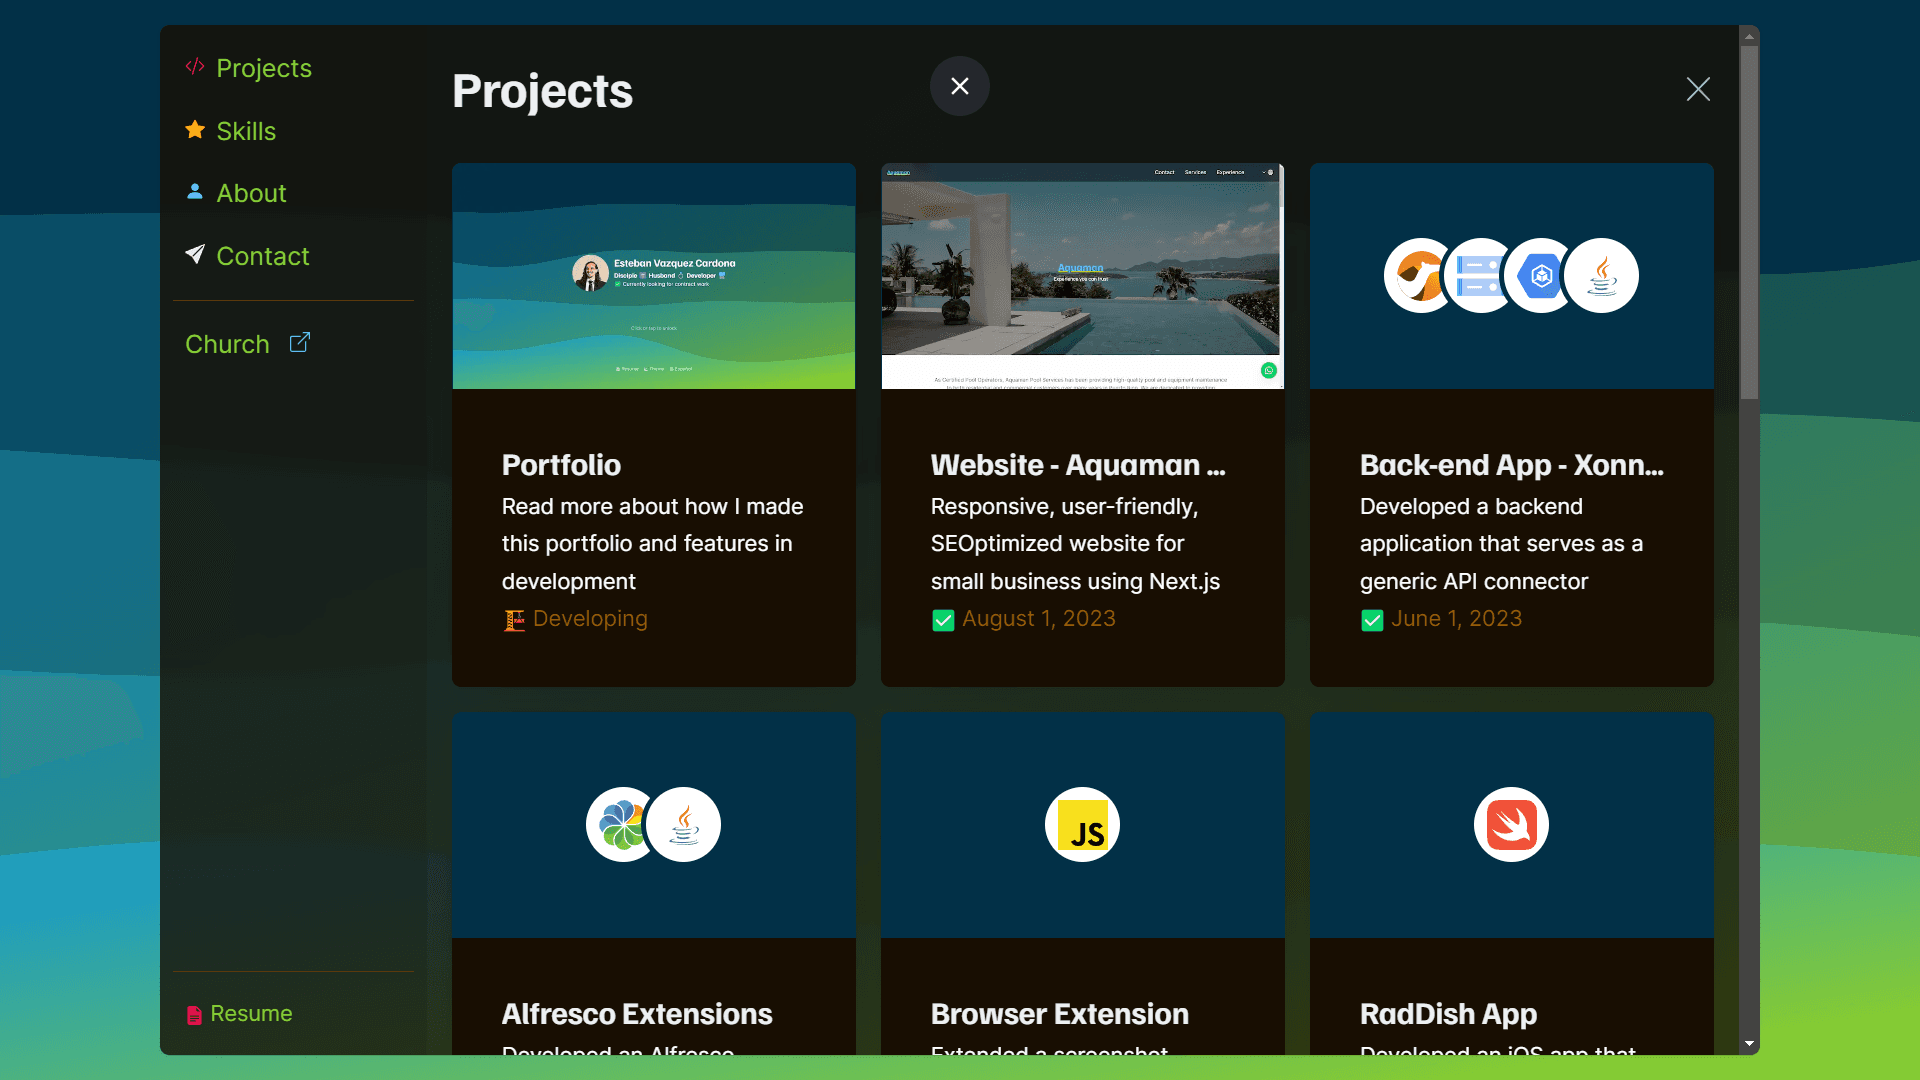
Task: Click the Java icon on Alfresco Extensions card
Action: tap(684, 825)
